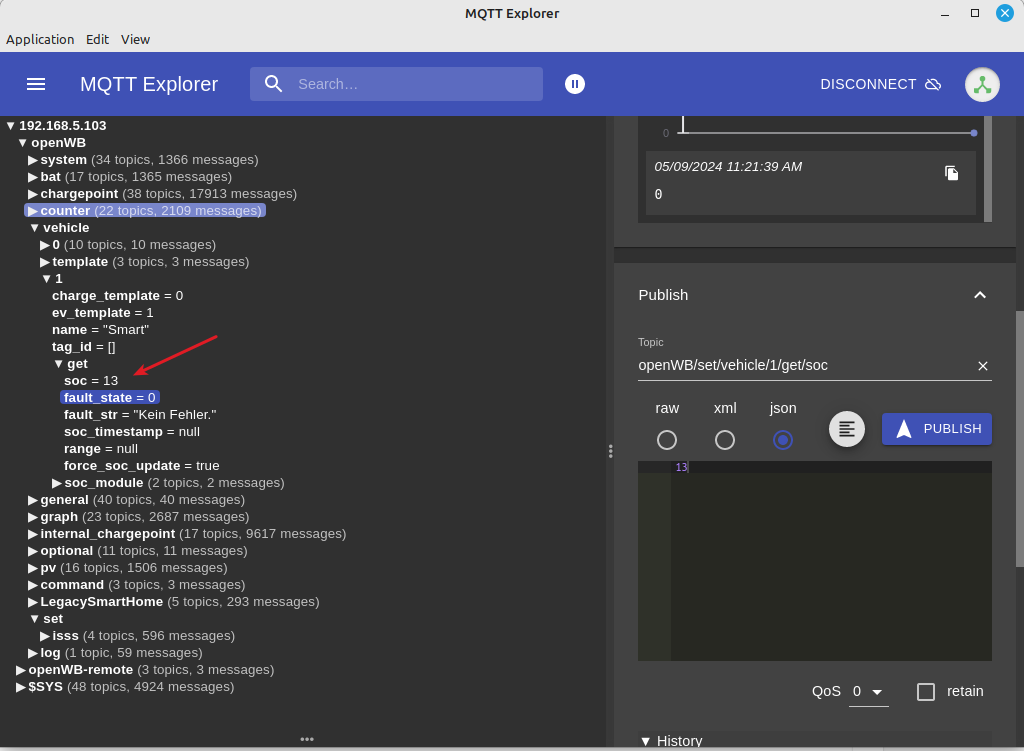Image resolution: width=1024 pixels, height=751 pixels.
Task: Select the charge_template = 0 topic
Action: [x=118, y=296]
